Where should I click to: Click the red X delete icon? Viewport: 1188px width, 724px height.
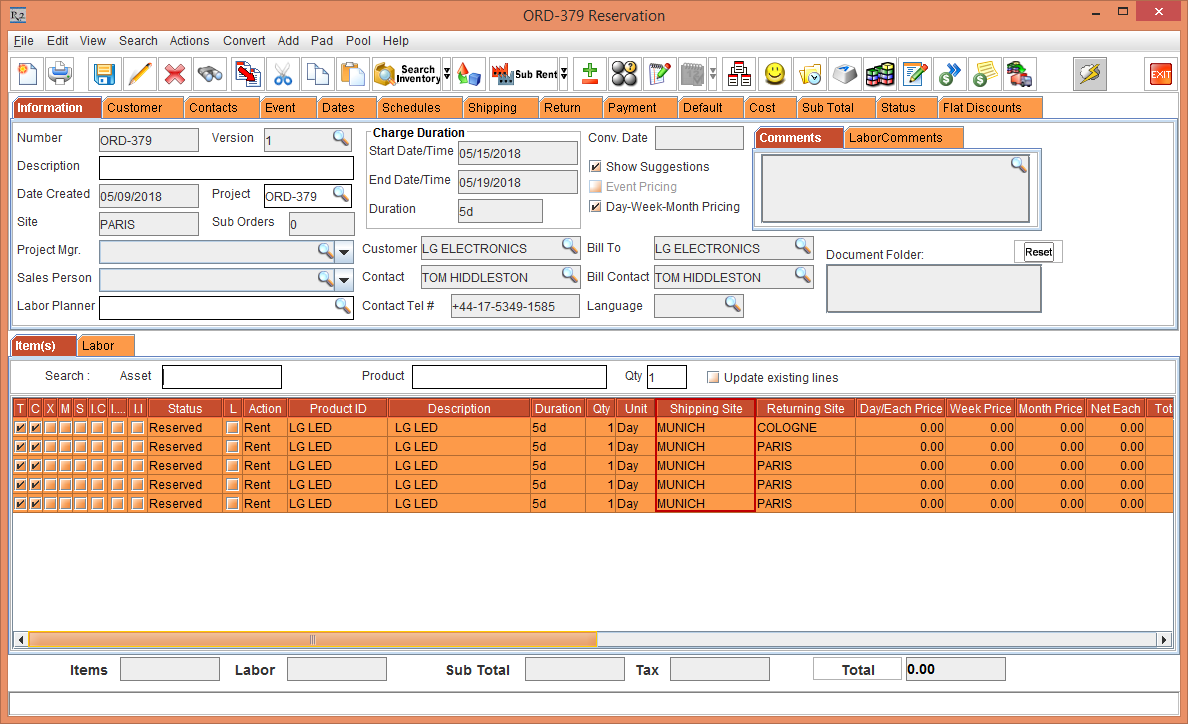click(x=175, y=74)
